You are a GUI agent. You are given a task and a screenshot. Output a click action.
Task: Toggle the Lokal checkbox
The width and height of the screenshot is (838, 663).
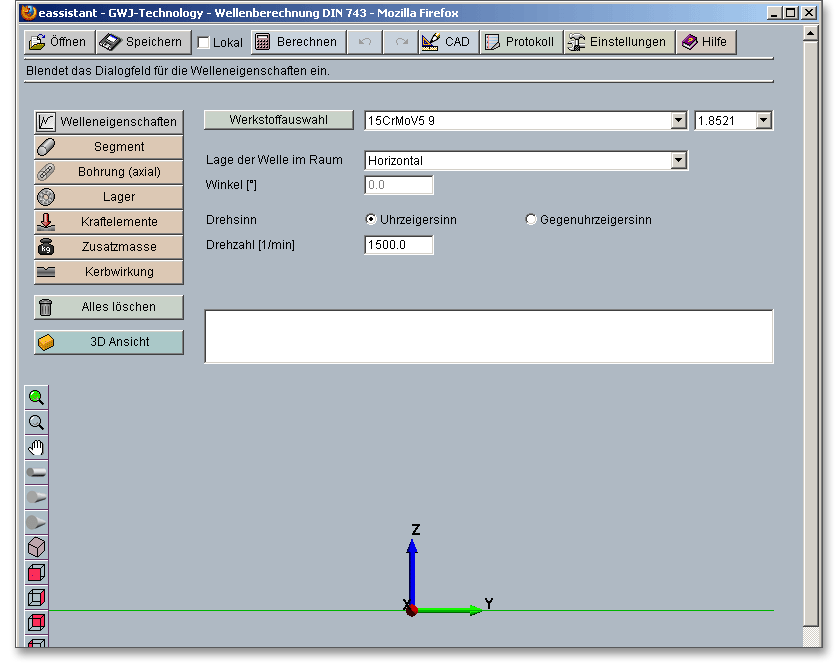204,43
